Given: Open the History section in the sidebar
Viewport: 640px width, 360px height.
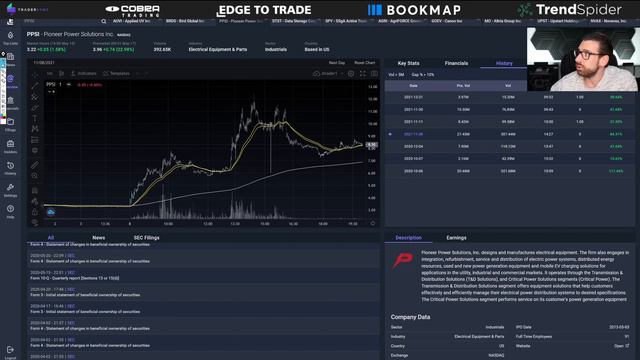Looking at the screenshot, I should click(x=11, y=168).
